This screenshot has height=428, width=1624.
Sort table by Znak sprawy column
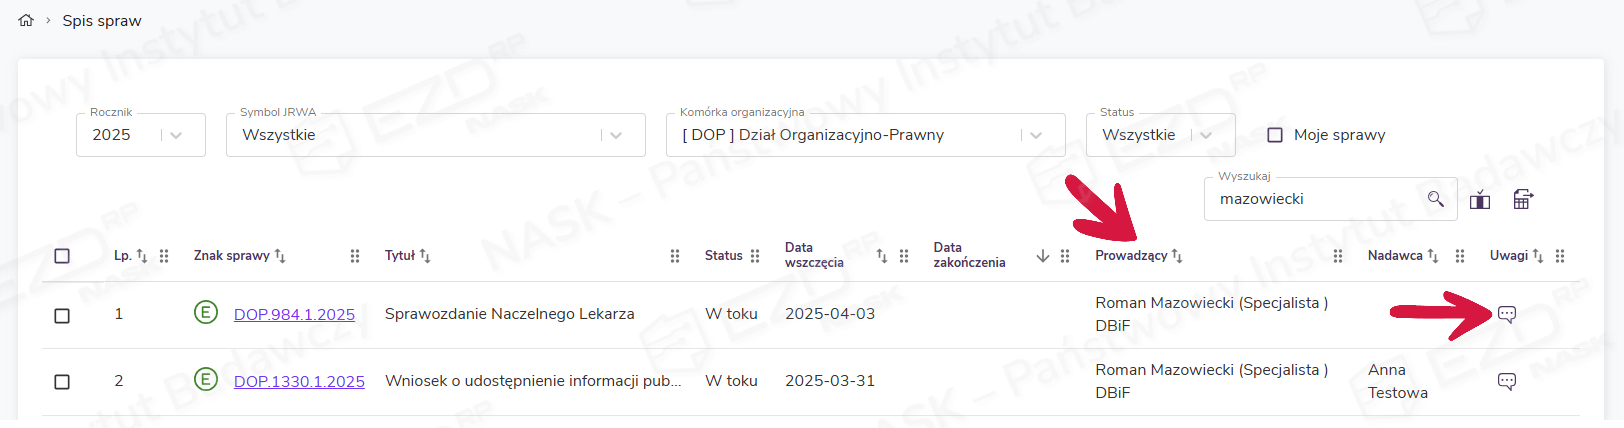280,256
